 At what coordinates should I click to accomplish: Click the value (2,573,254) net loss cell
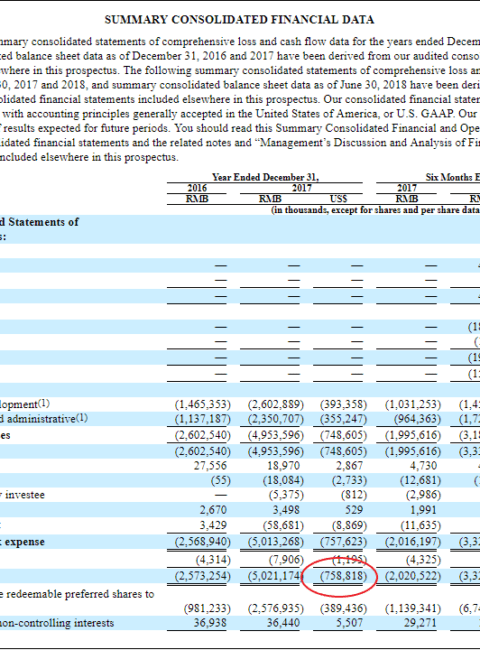click(202, 576)
